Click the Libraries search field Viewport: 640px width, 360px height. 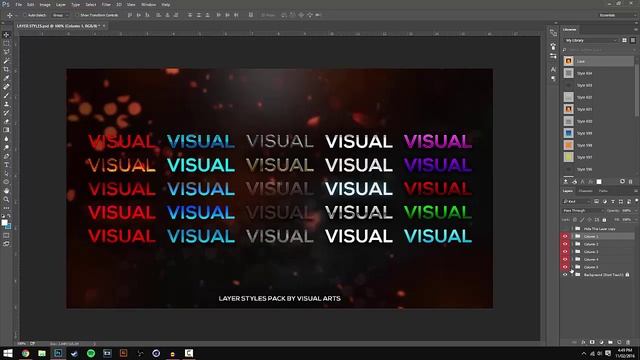[598, 50]
